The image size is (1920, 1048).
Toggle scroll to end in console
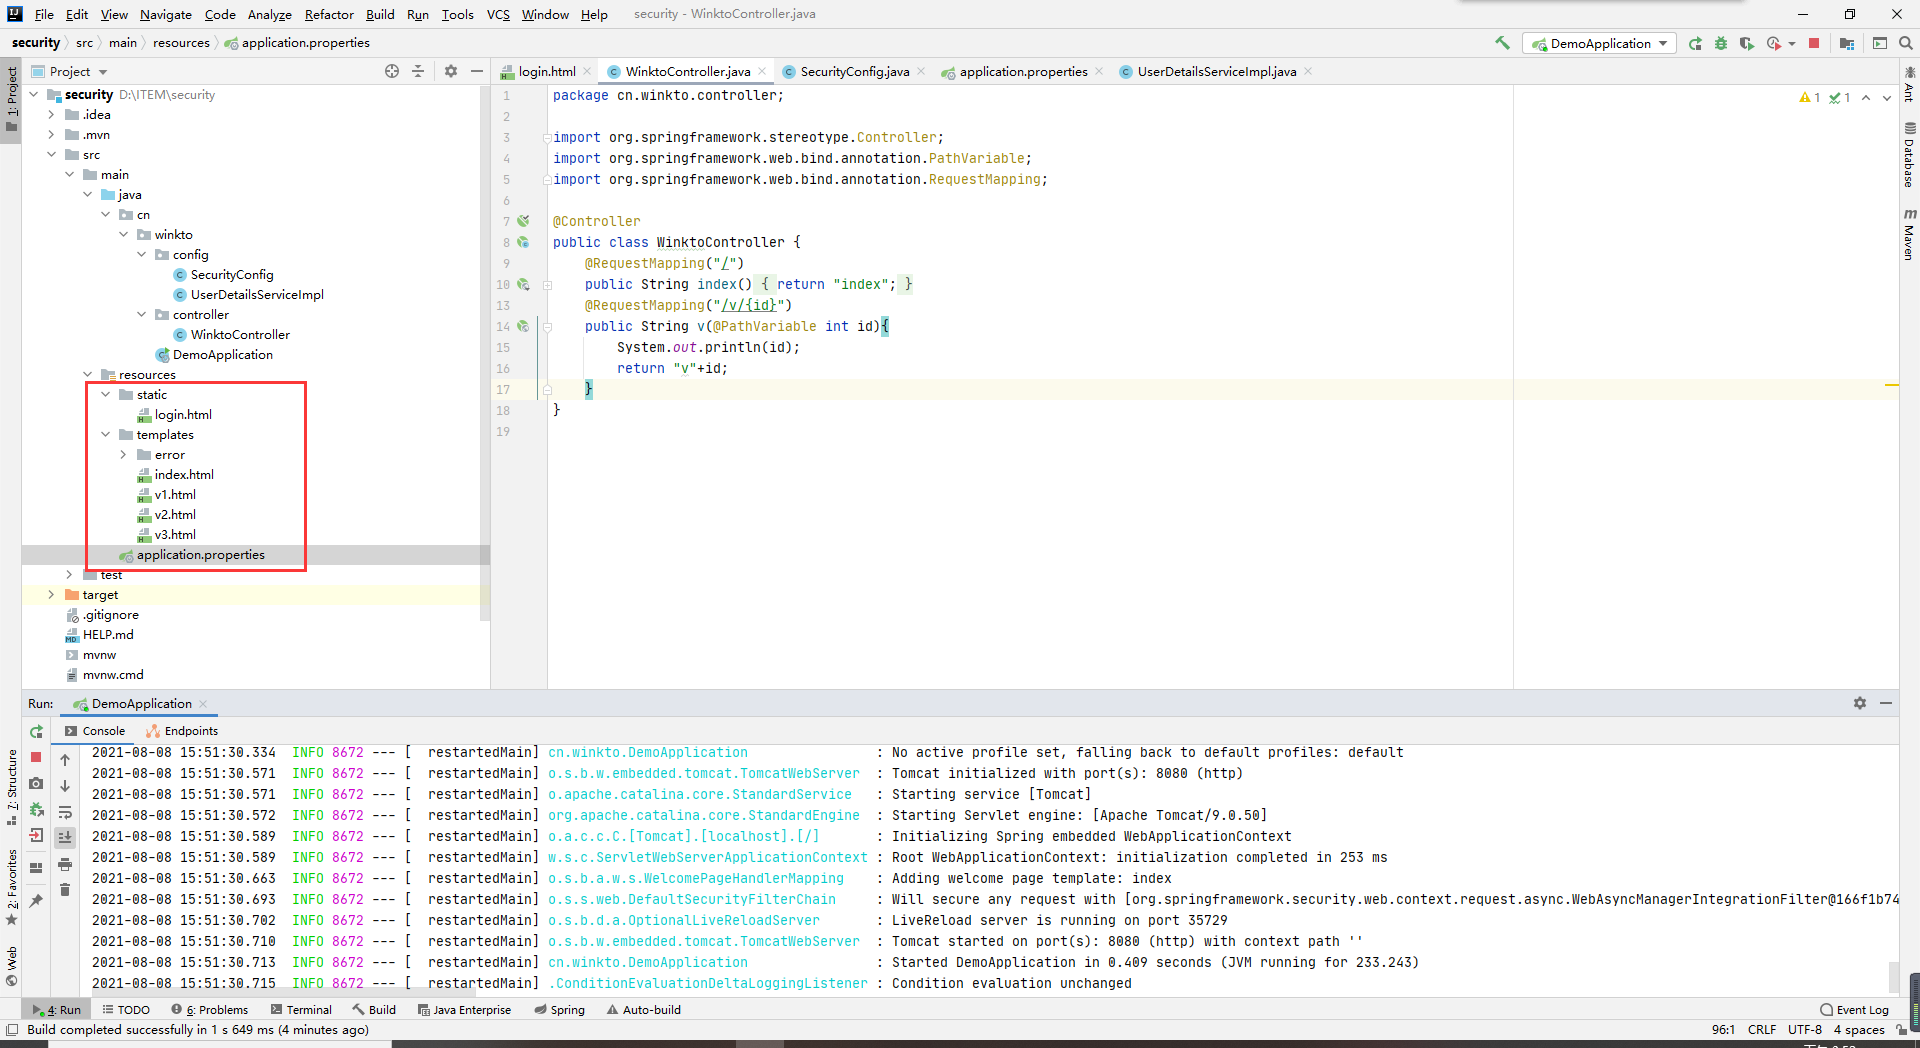[x=65, y=837]
